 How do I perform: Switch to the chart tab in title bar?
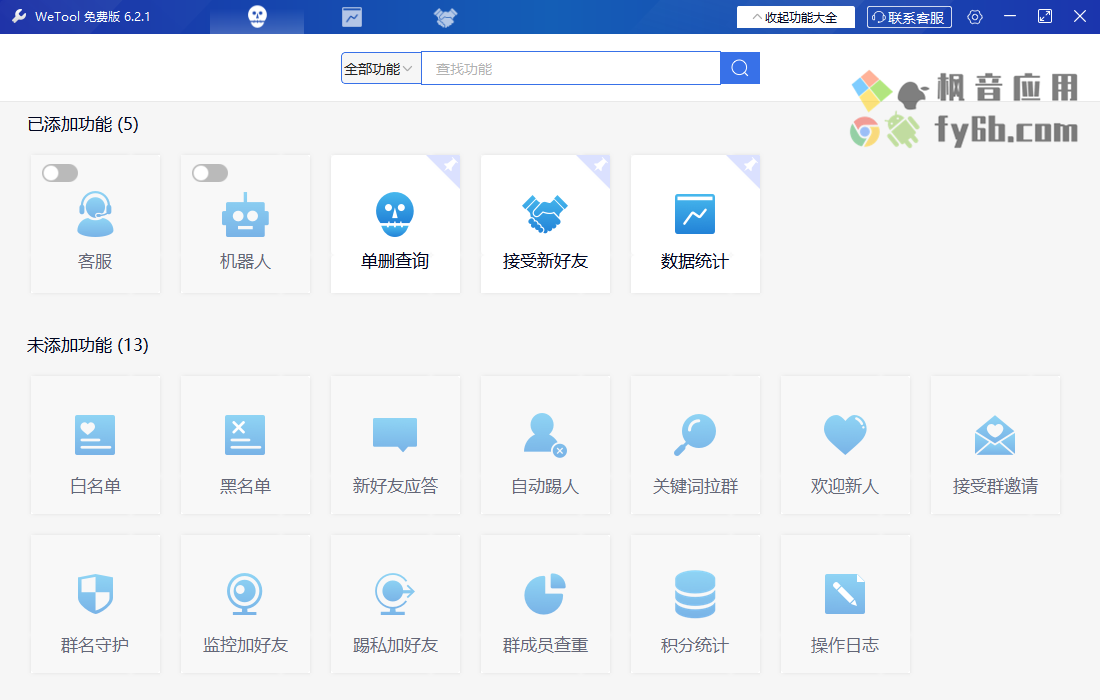[x=352, y=17]
